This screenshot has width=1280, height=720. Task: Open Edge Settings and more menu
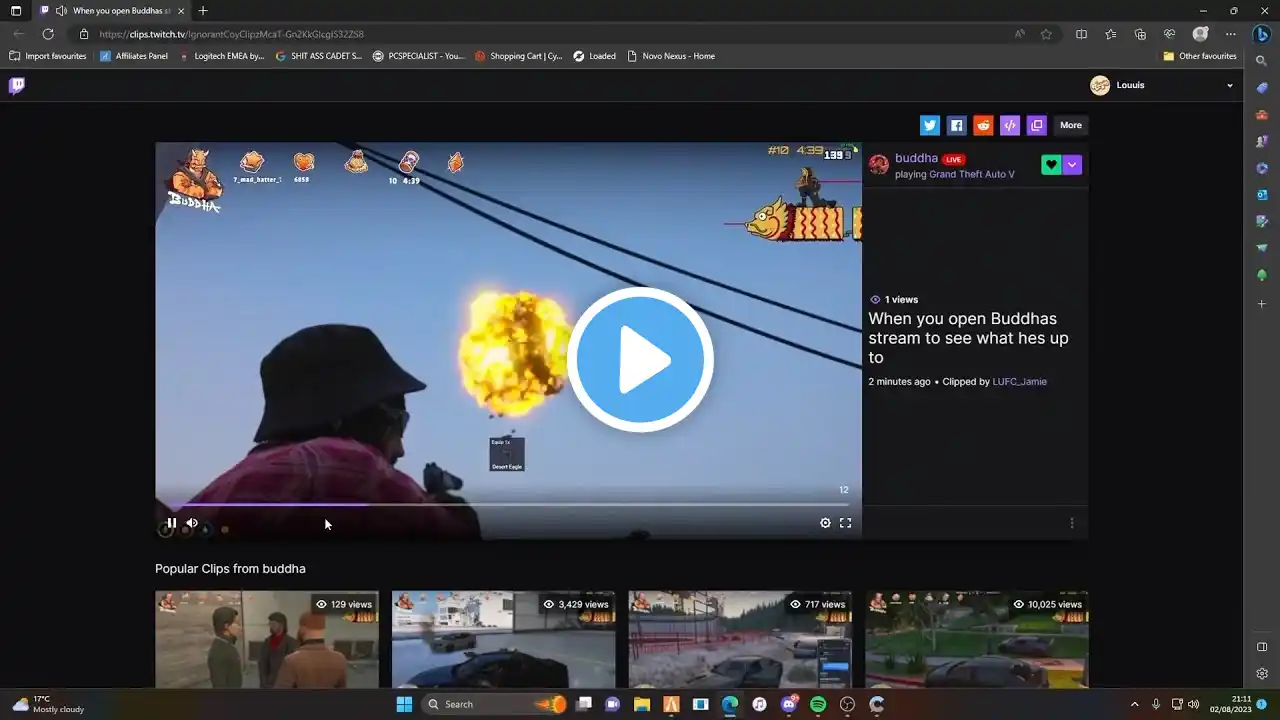click(1230, 34)
